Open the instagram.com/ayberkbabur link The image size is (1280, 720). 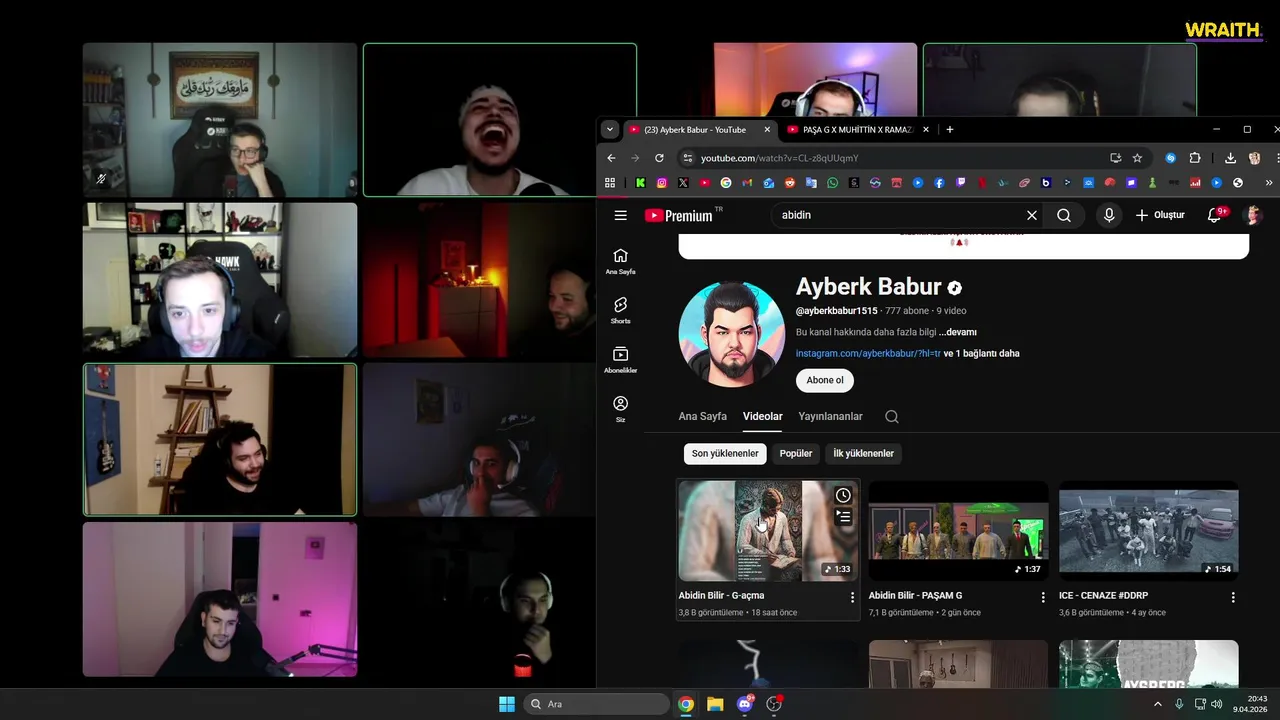868,353
